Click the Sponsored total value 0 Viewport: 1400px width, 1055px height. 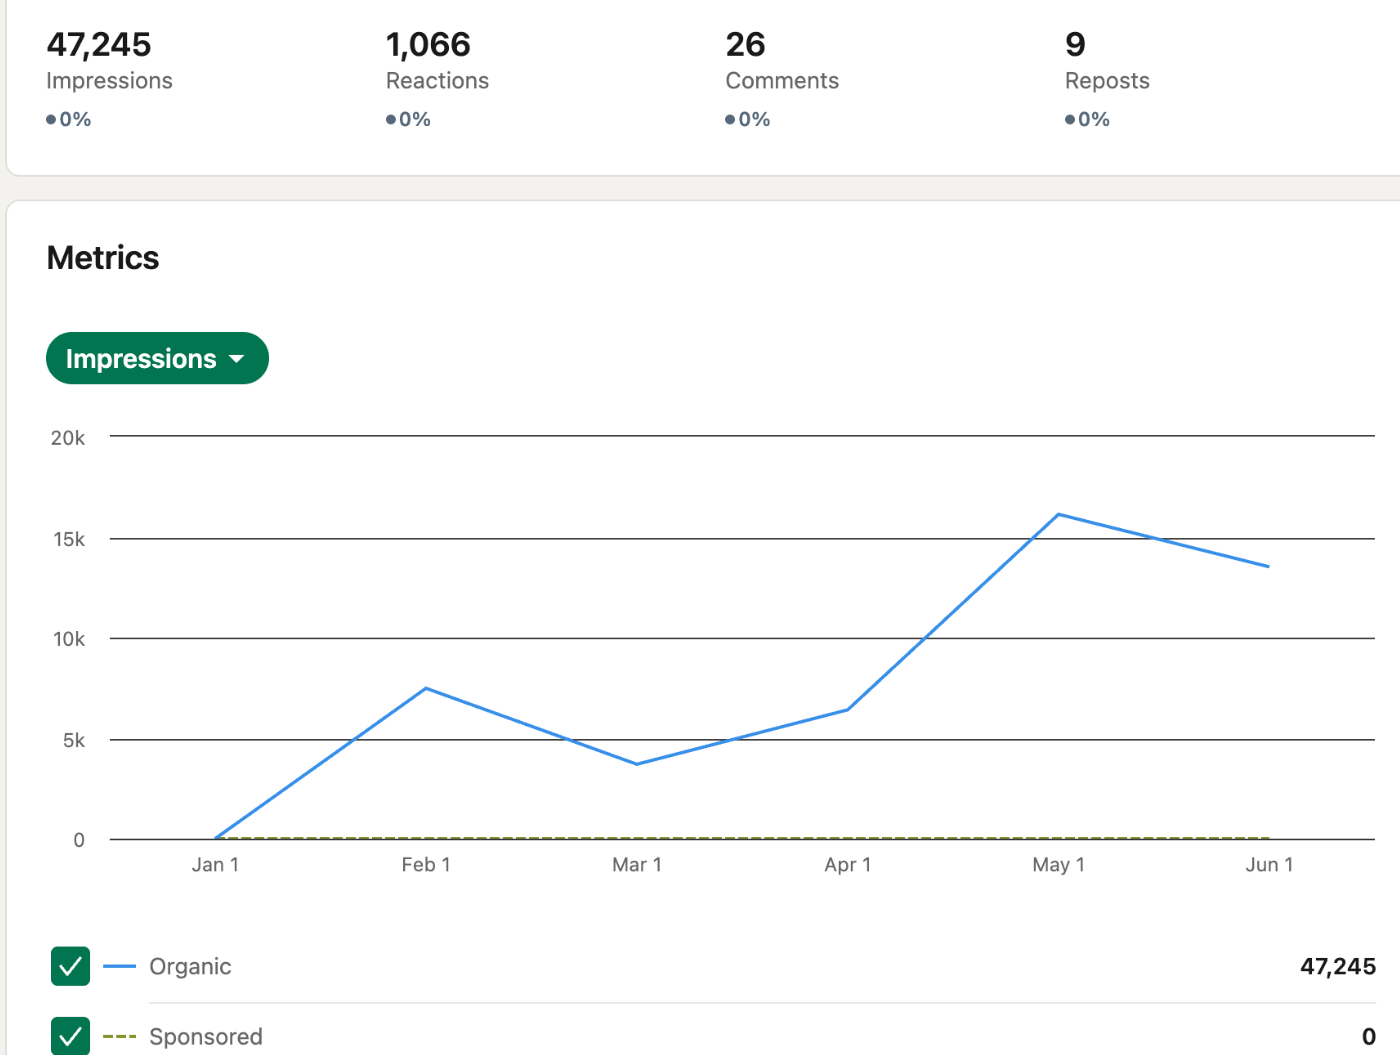point(1369,1037)
